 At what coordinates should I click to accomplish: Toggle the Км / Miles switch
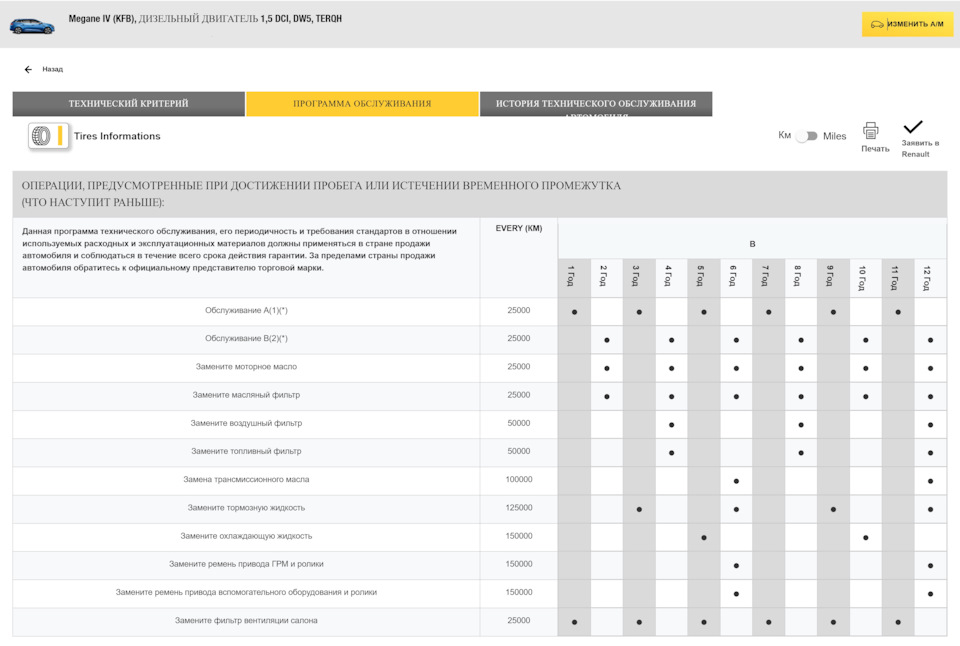click(806, 136)
